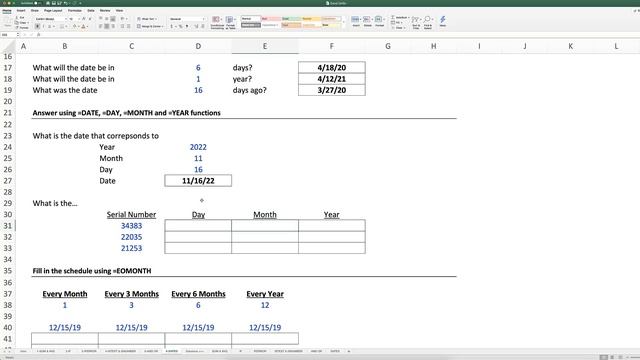The height and width of the screenshot is (360, 640).
Task: Decrease the font size
Action: (90, 19)
